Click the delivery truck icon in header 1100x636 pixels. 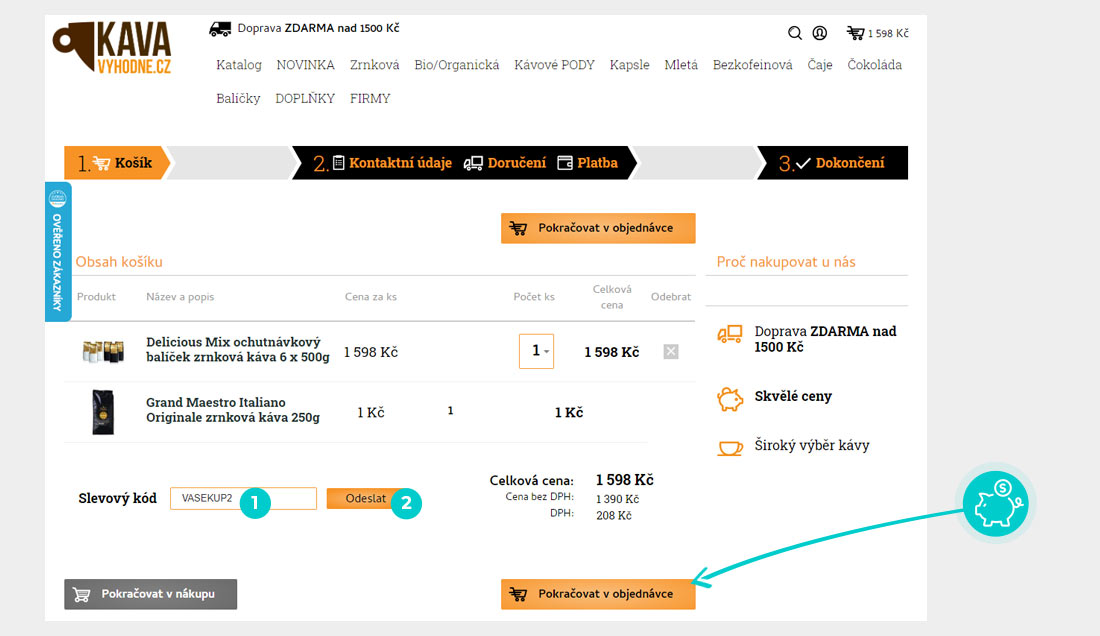[x=220, y=29]
